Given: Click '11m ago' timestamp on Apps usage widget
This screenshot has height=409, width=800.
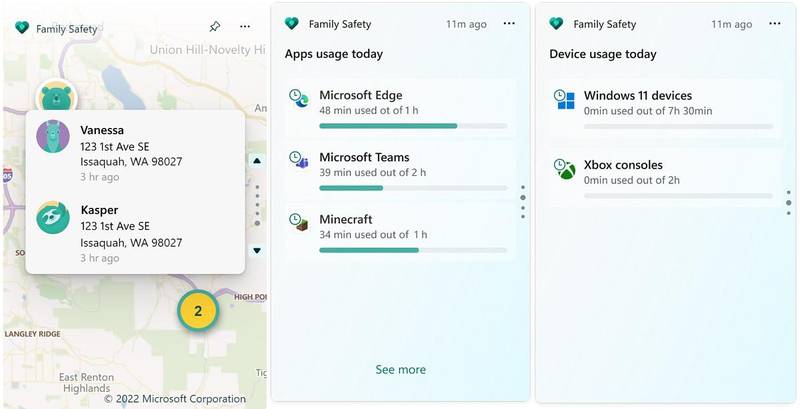Looking at the screenshot, I should click(466, 24).
